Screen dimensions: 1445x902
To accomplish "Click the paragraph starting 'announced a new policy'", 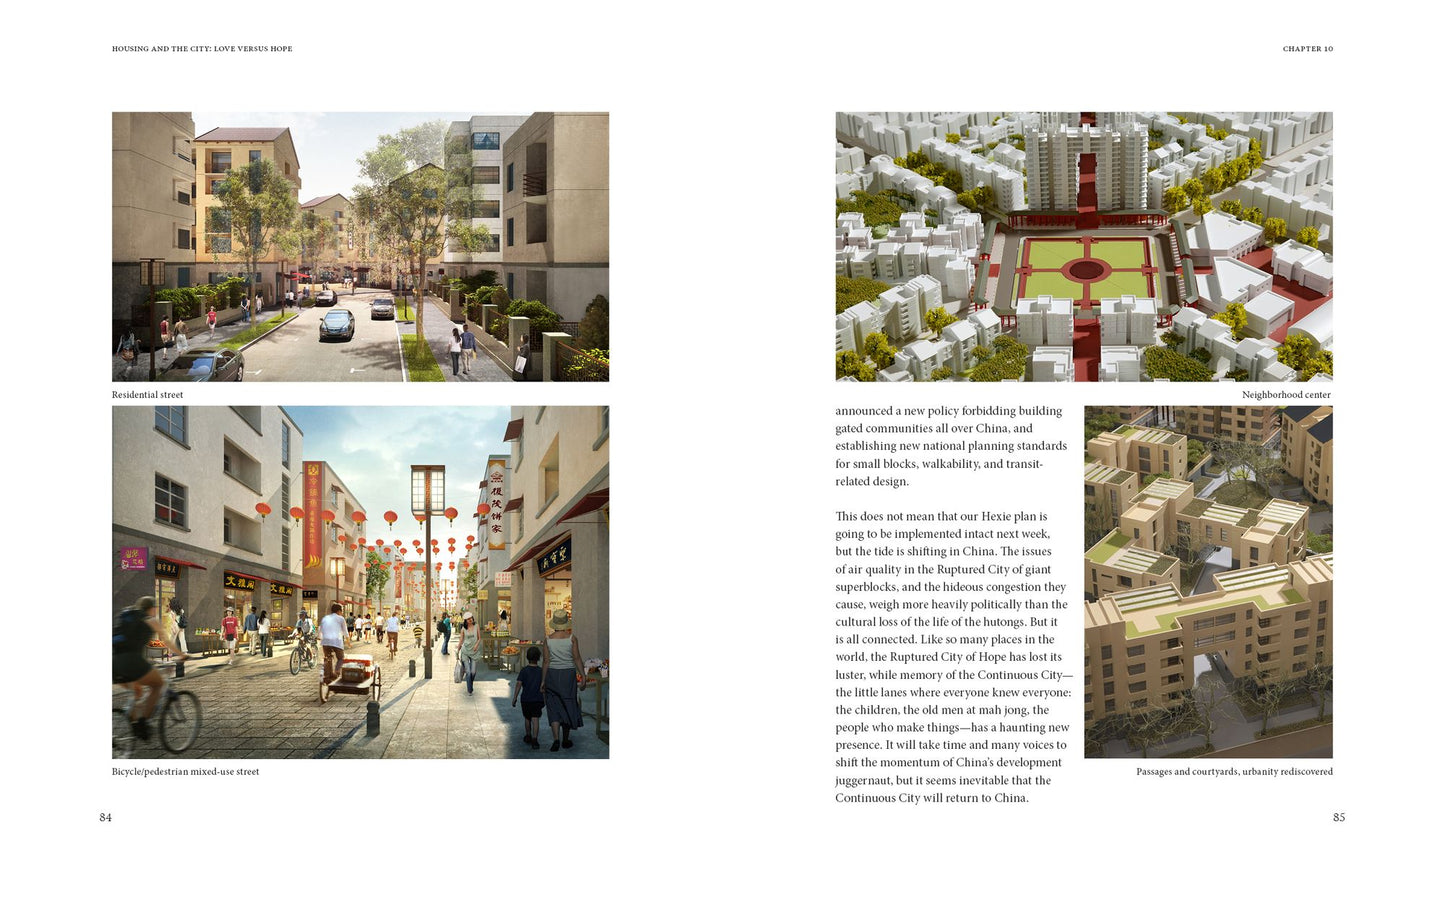I will point(951,446).
